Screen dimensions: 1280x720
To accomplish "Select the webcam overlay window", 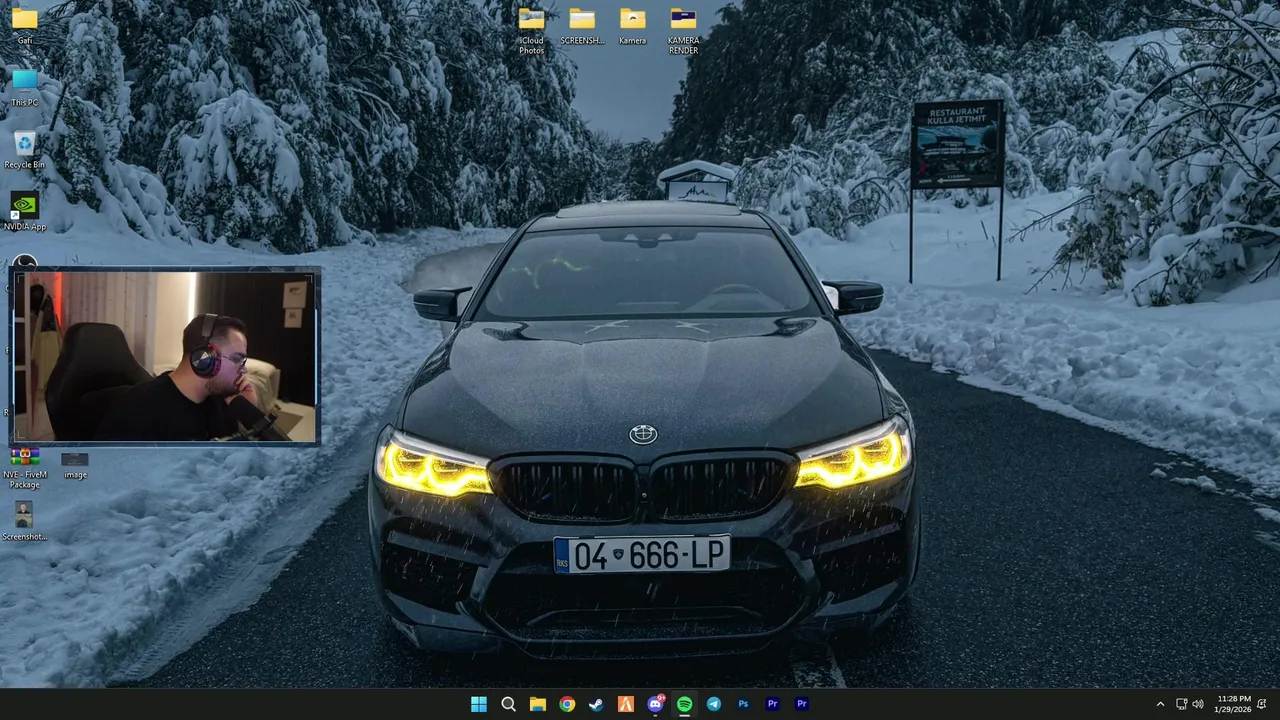I will (x=165, y=356).
